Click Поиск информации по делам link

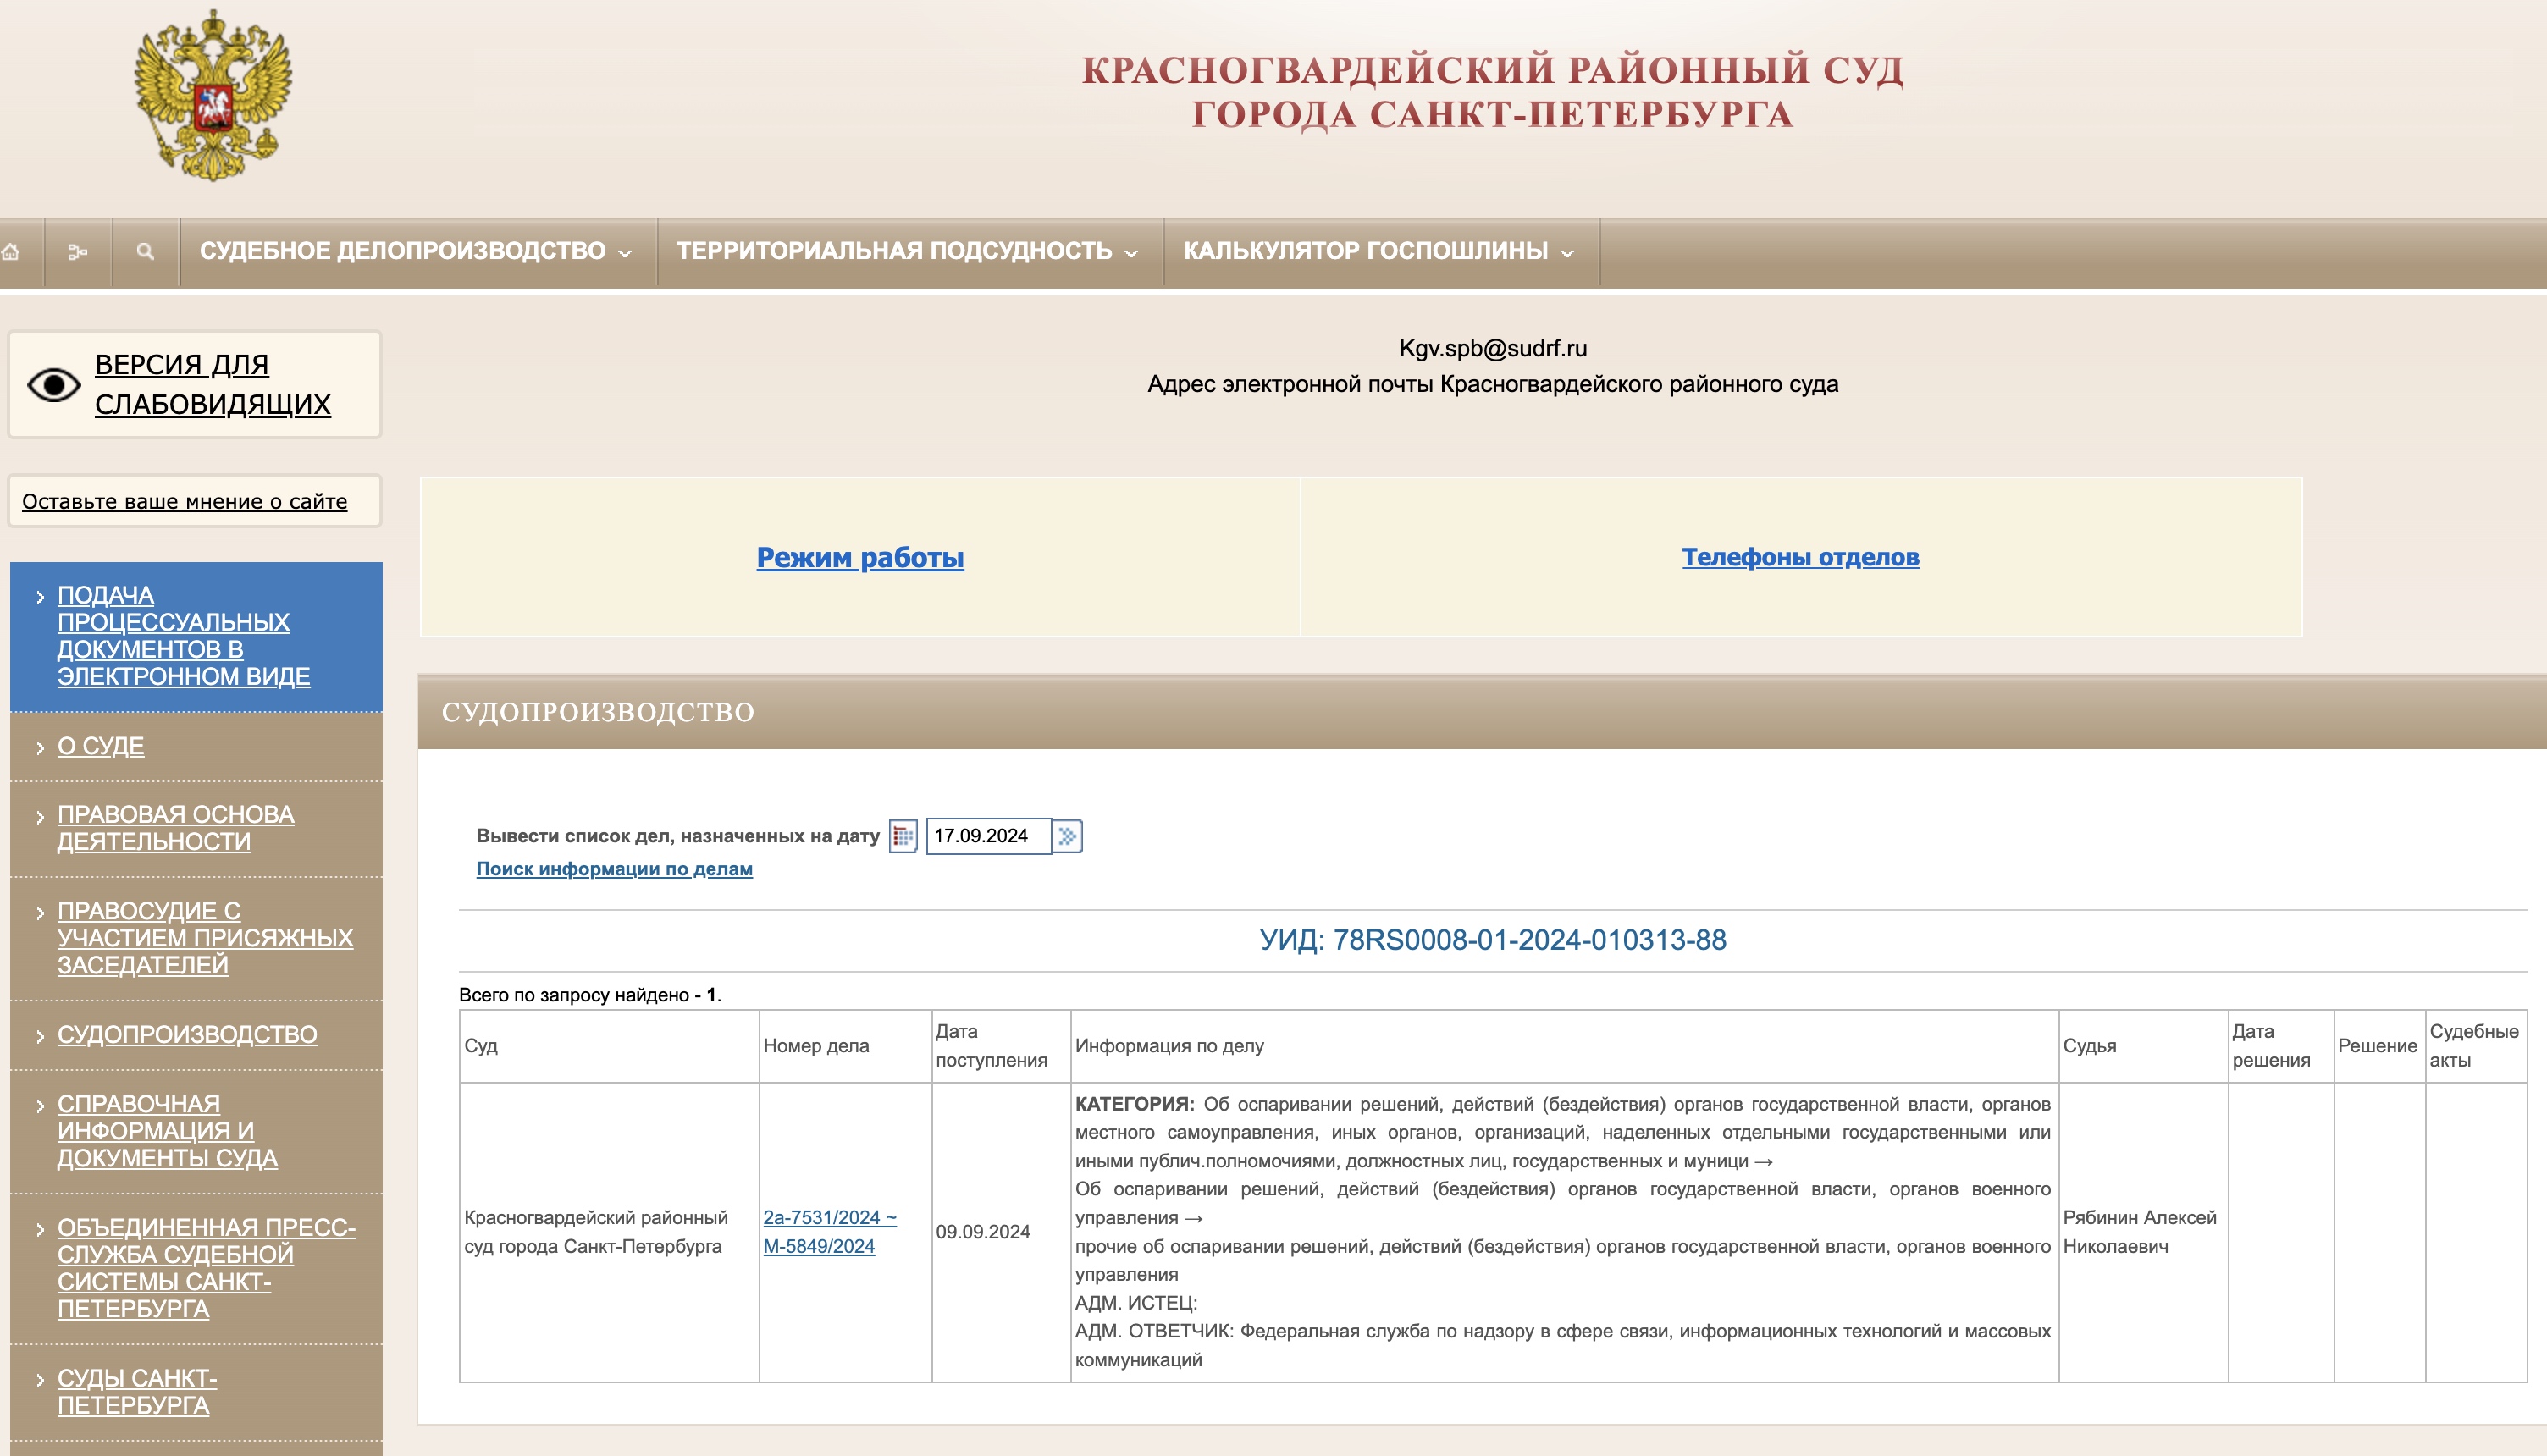pos(614,869)
